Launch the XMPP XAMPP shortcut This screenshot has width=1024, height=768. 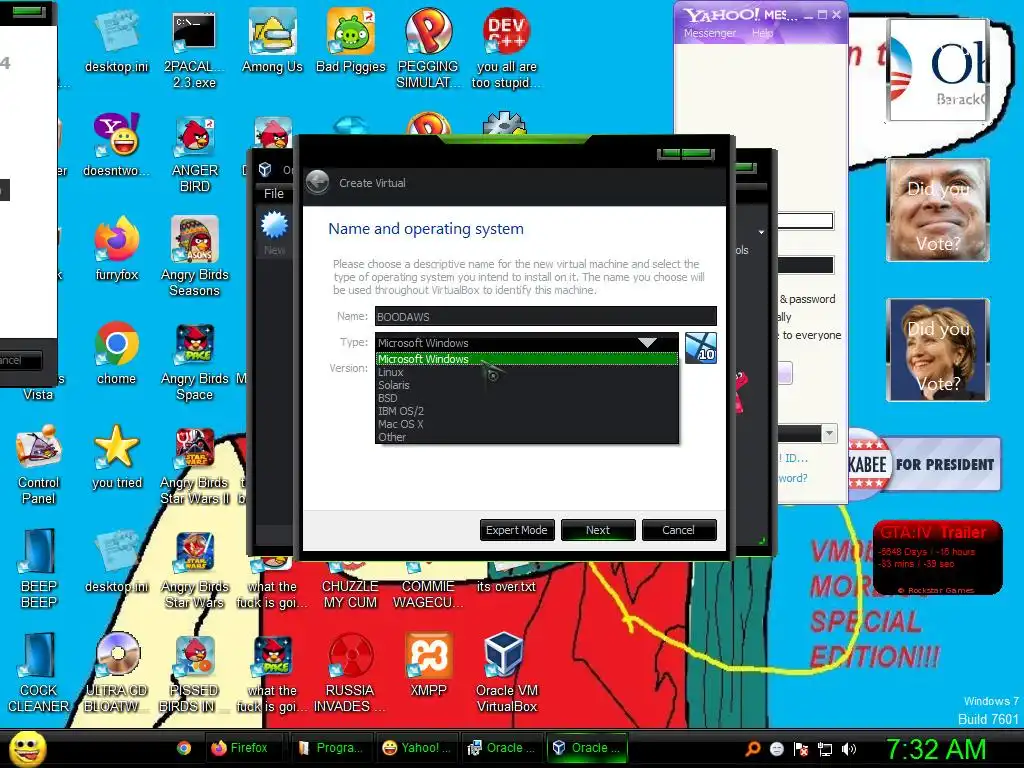pos(428,665)
